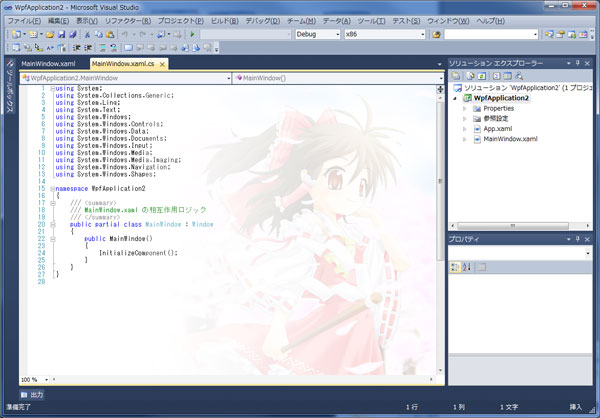Viewport: 600px width, 418px height.
Task: Open the ツール(T) menu
Action: click(x=372, y=21)
